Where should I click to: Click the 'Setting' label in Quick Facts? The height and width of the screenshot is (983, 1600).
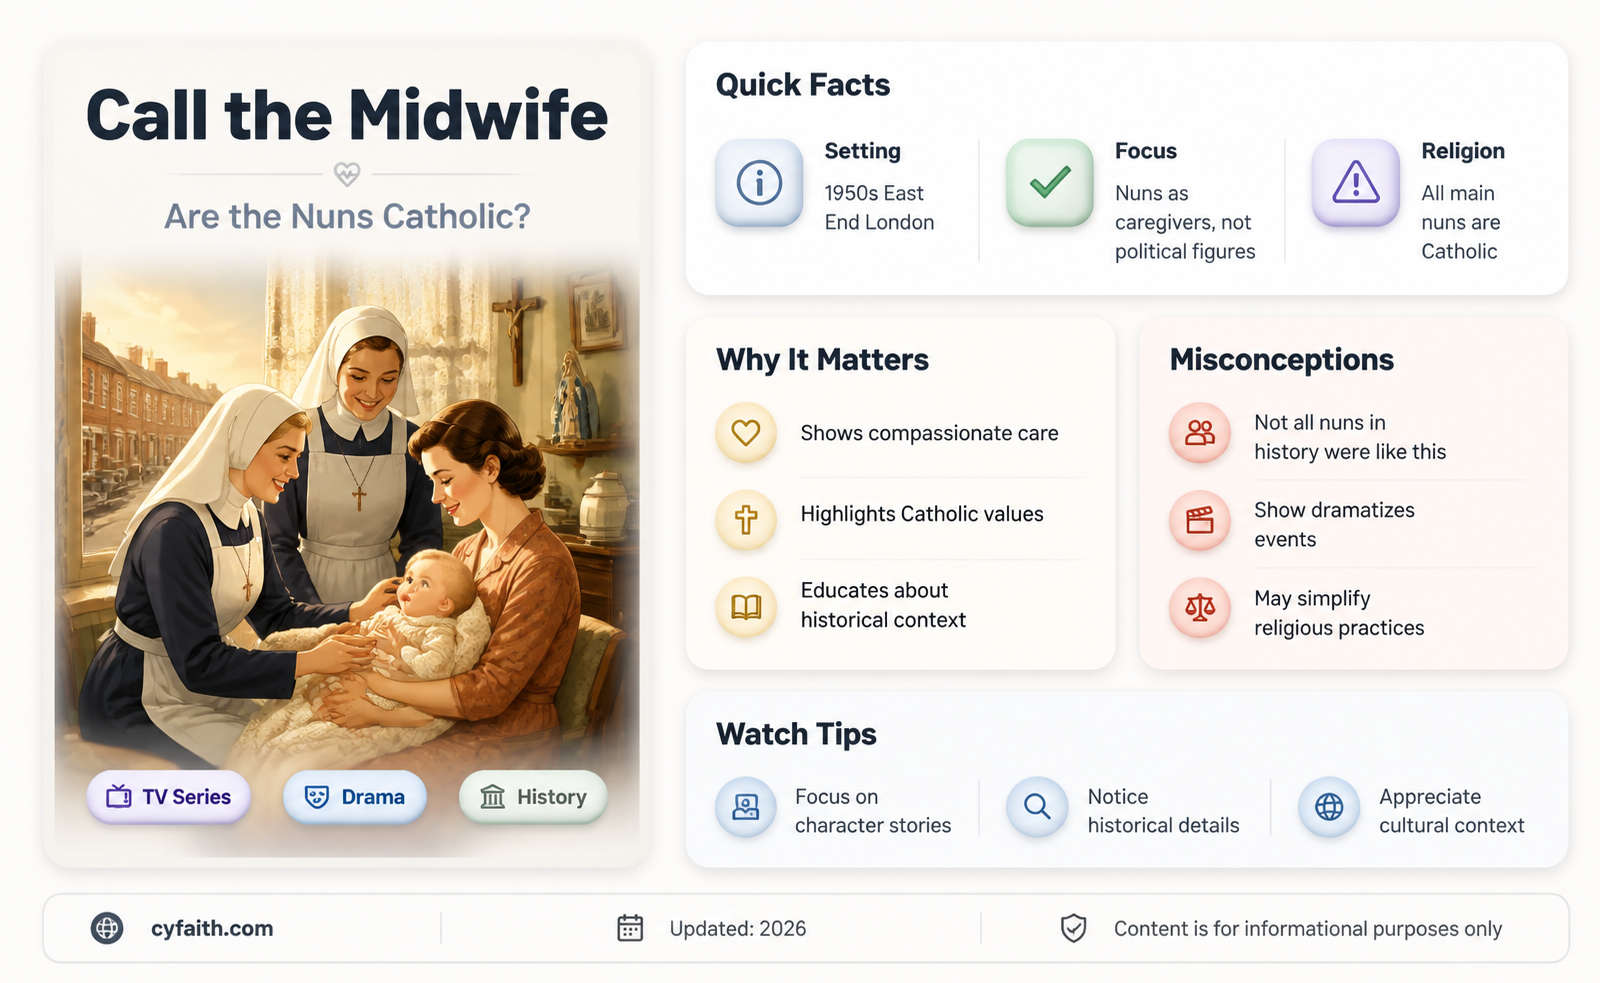coord(862,151)
